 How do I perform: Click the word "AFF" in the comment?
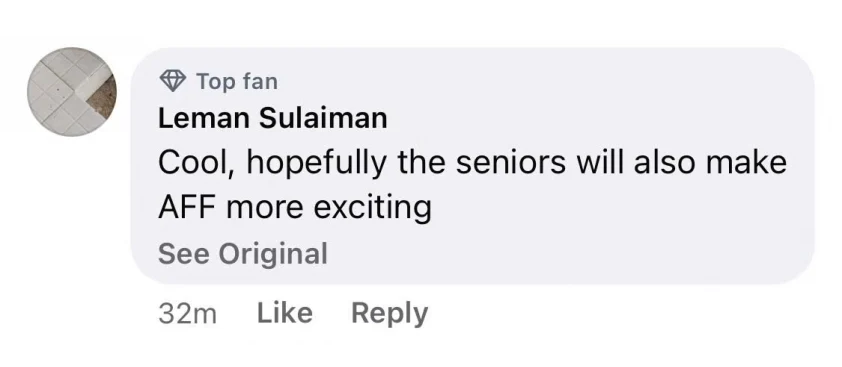tap(188, 207)
